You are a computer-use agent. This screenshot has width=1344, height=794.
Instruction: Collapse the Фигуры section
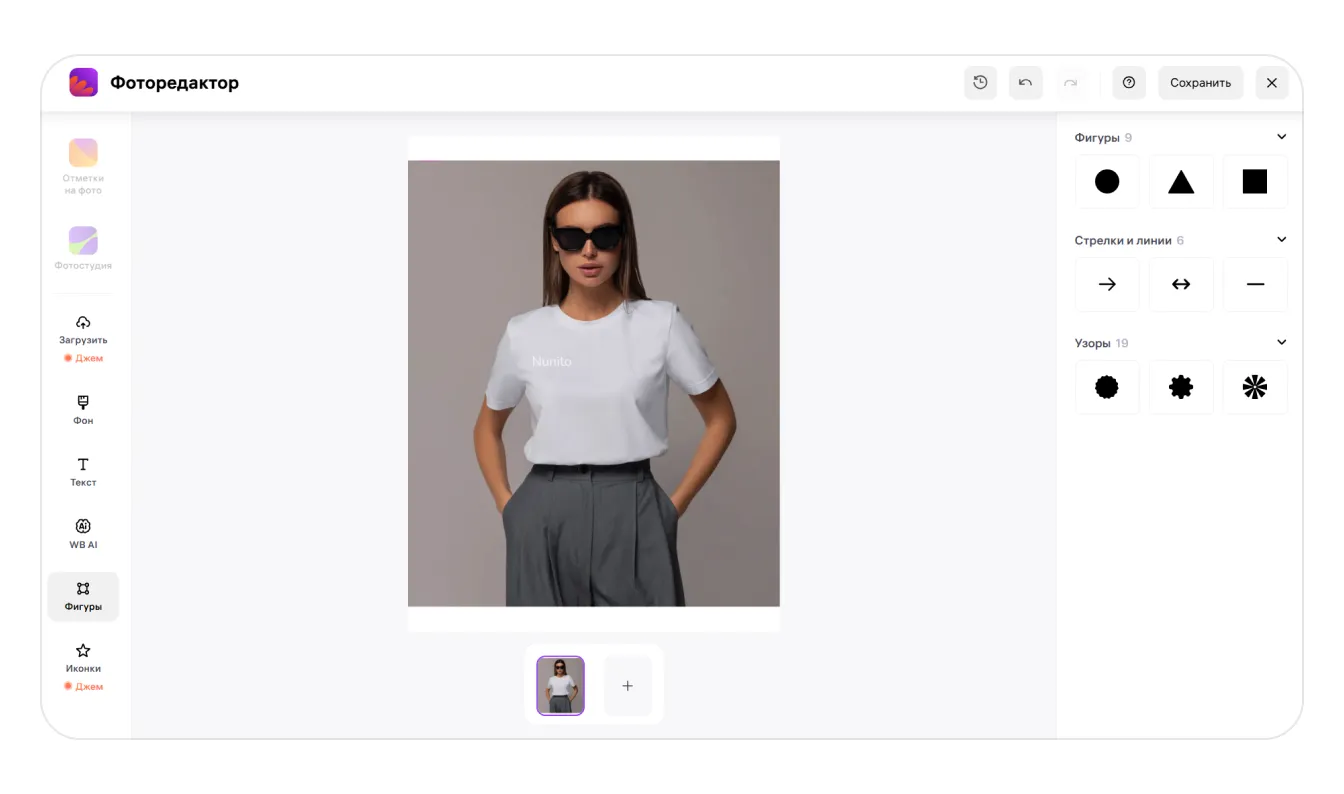pyautogui.click(x=1281, y=137)
